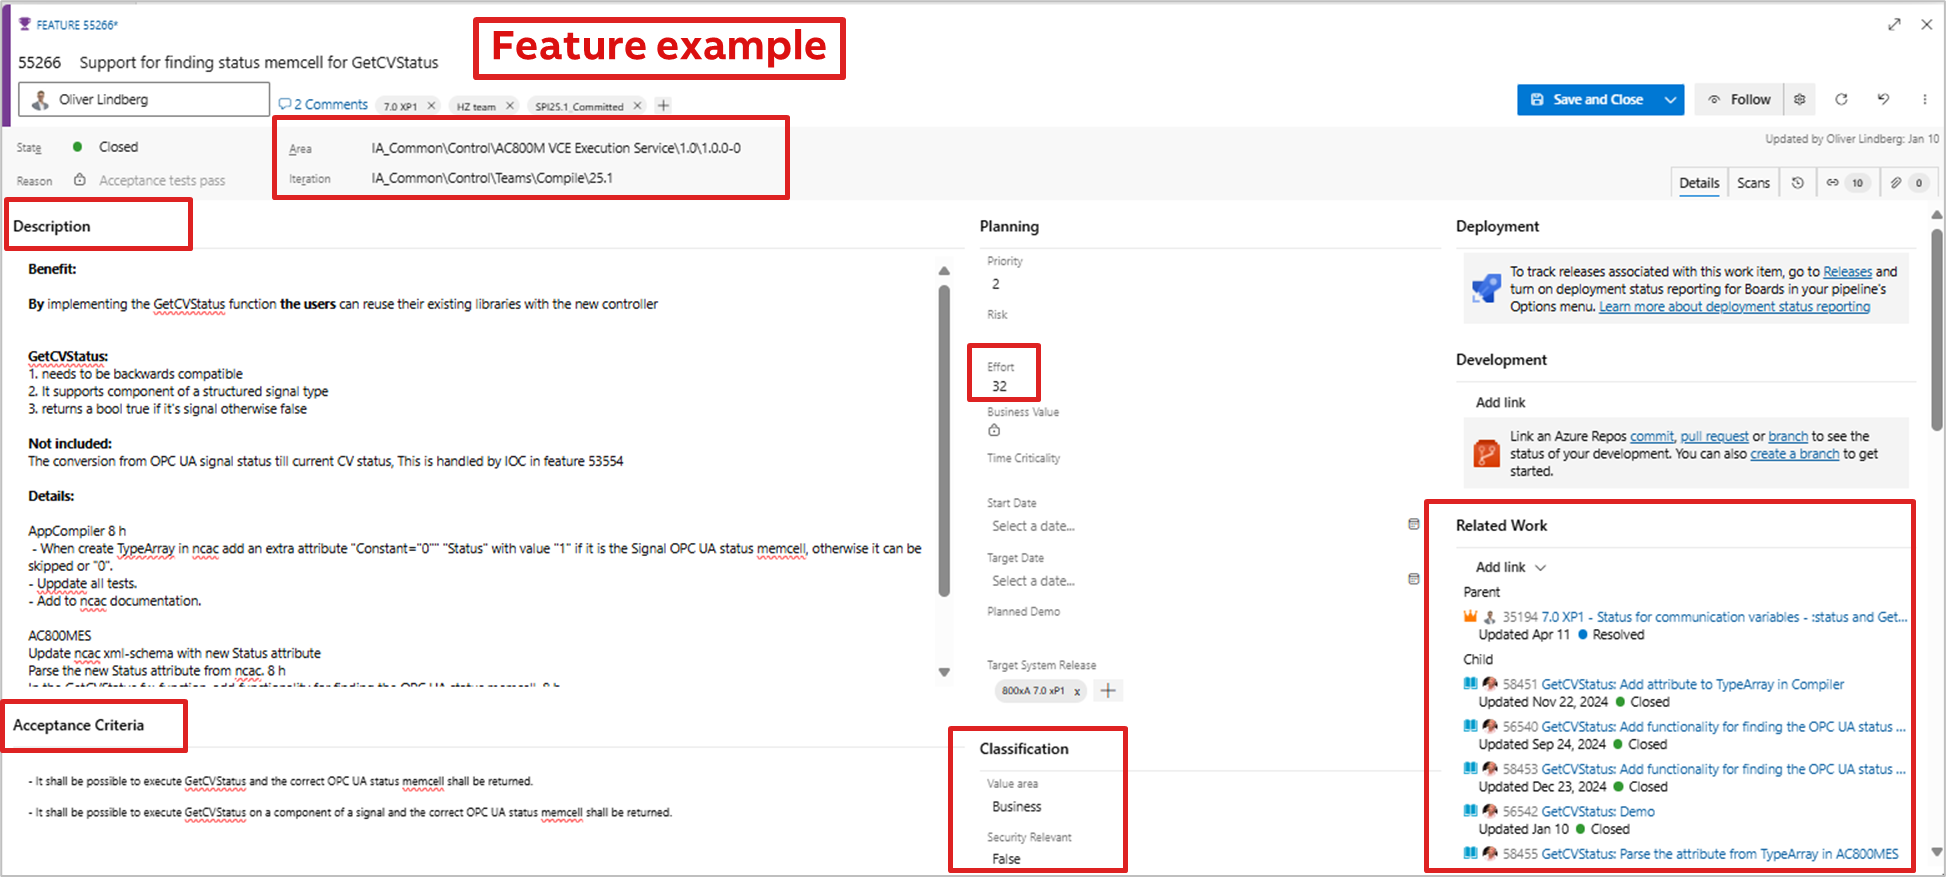Click the Acceptance Criteria section header
Screen dimensions: 1946x877
(78, 726)
